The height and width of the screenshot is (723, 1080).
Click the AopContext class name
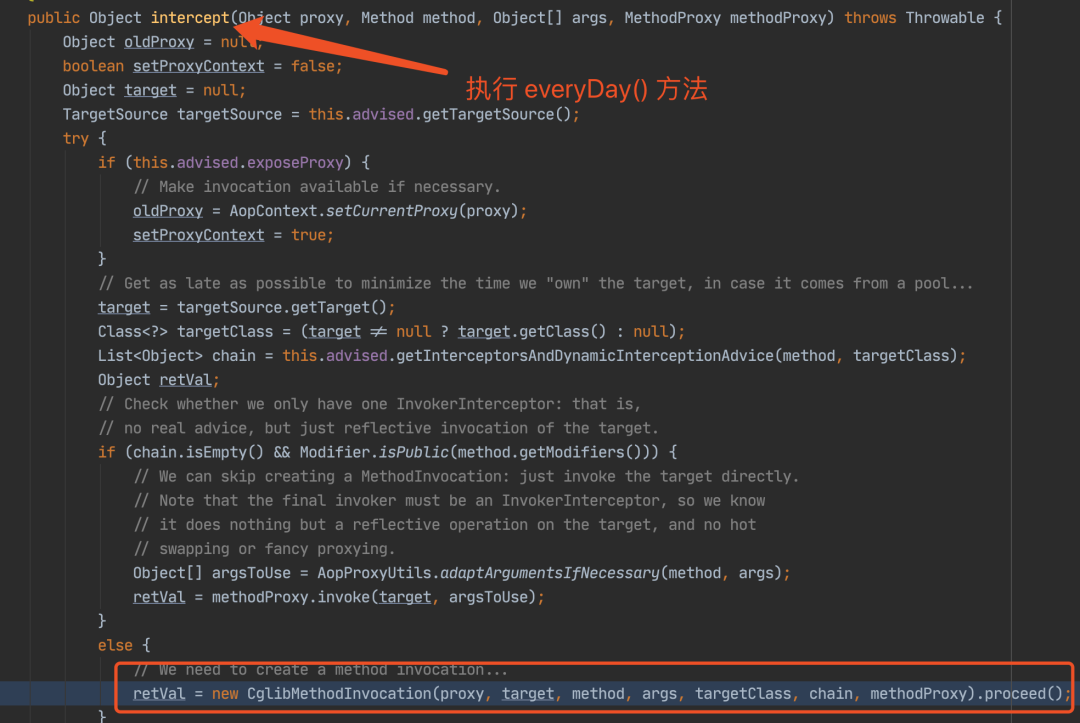[x=273, y=211]
